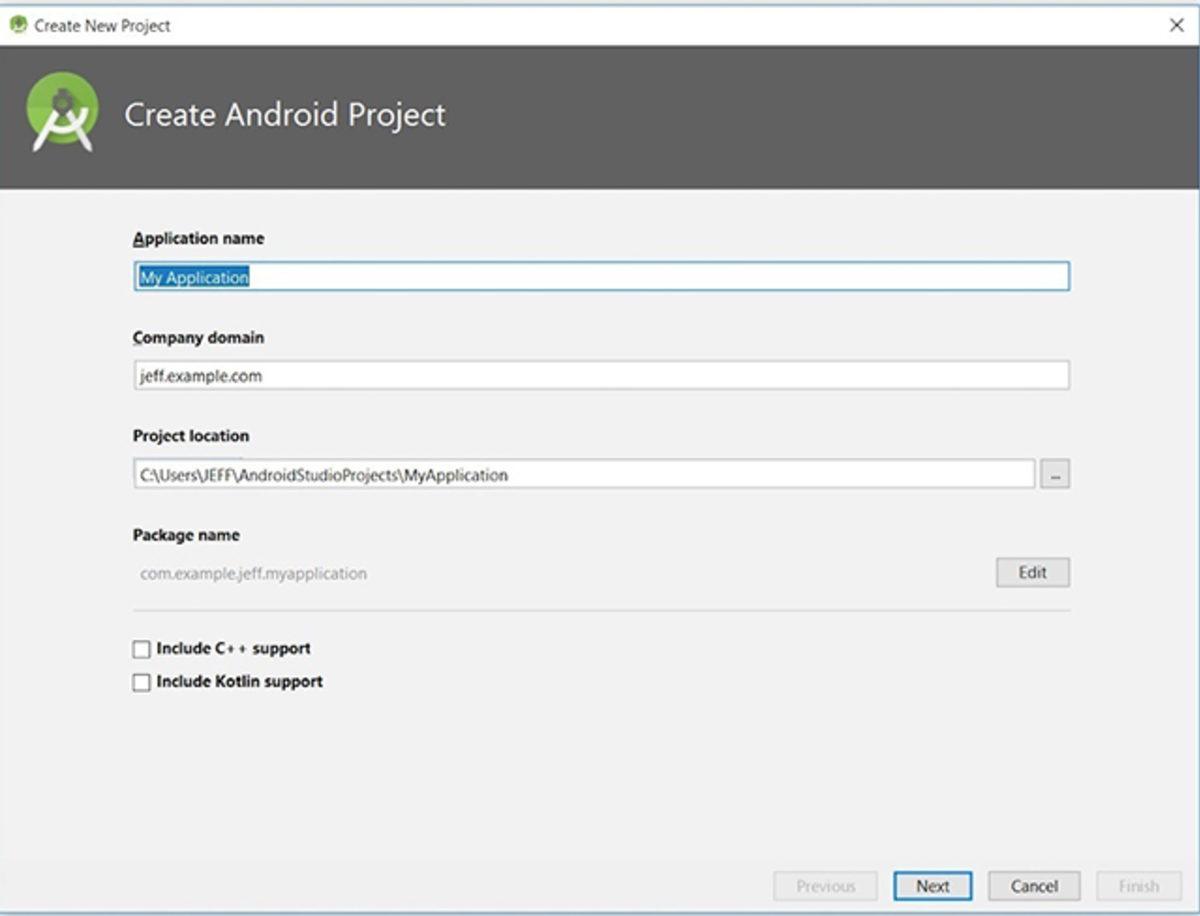The height and width of the screenshot is (916, 1200).
Task: Click the grayed com.example.jeff.myapplication package text
Action: point(252,573)
